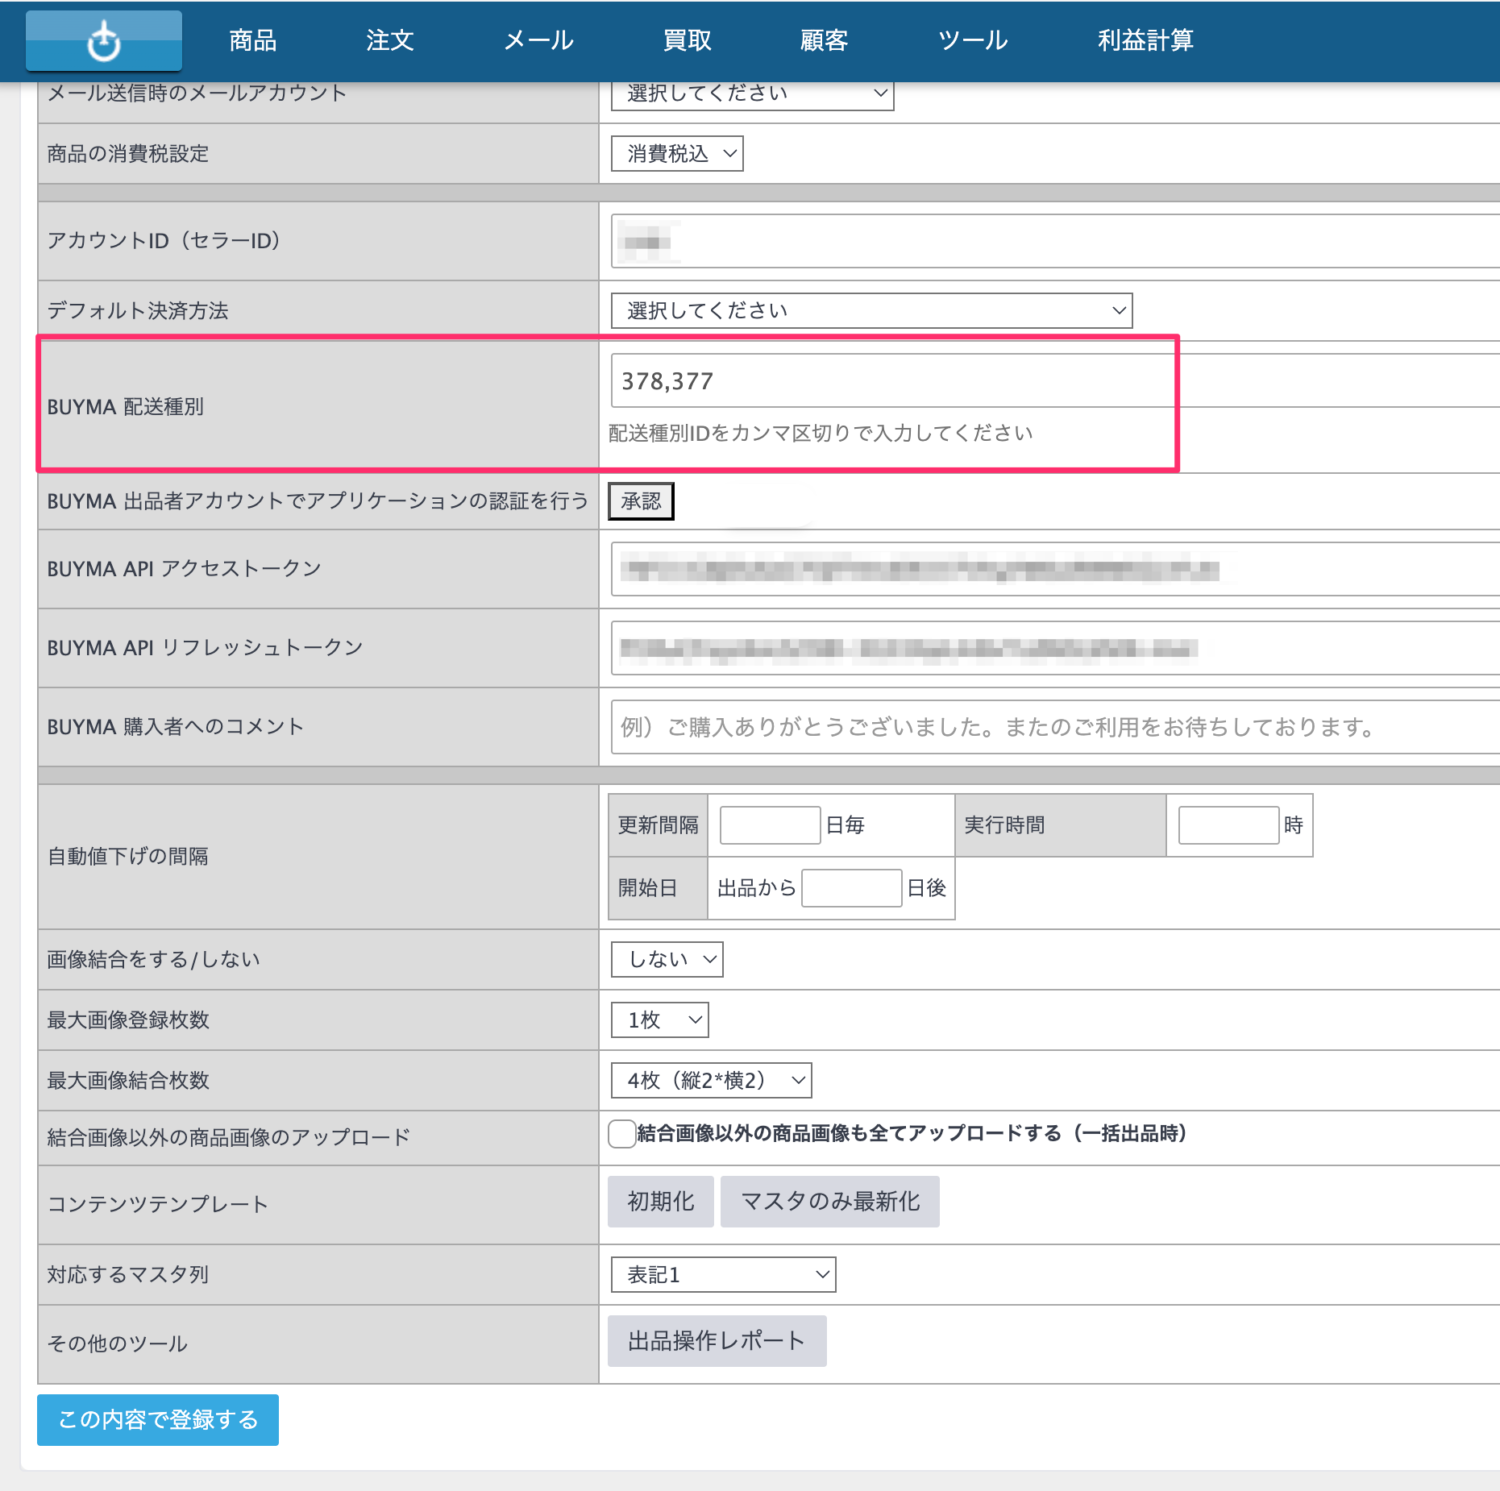Viewport: 1500px width, 1491px height.
Task: Expand the 商品の消費税設定 dropdown
Action: point(677,154)
